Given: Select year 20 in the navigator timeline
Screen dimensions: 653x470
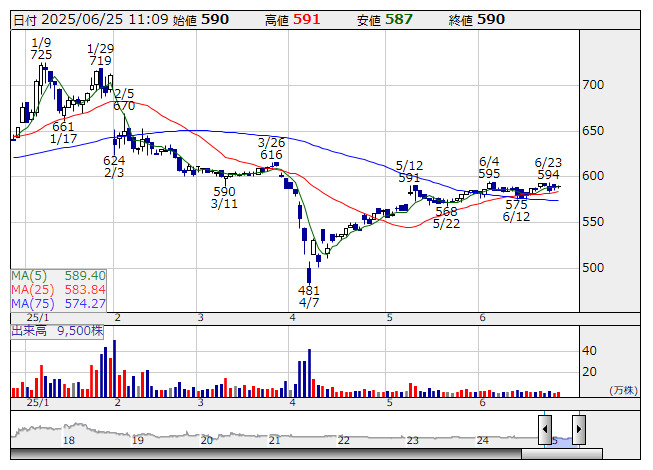Looking at the screenshot, I should (206, 440).
